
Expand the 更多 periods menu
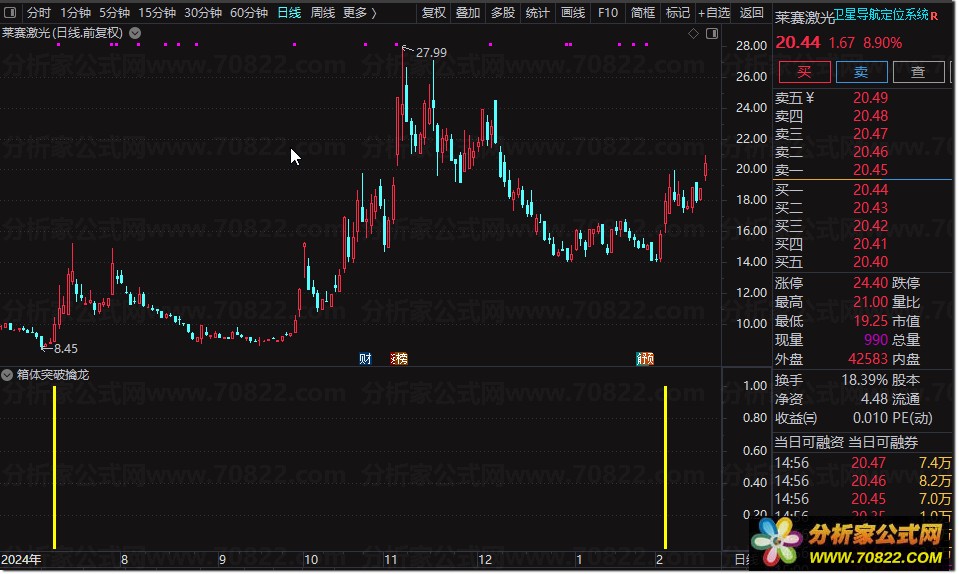(x=360, y=12)
